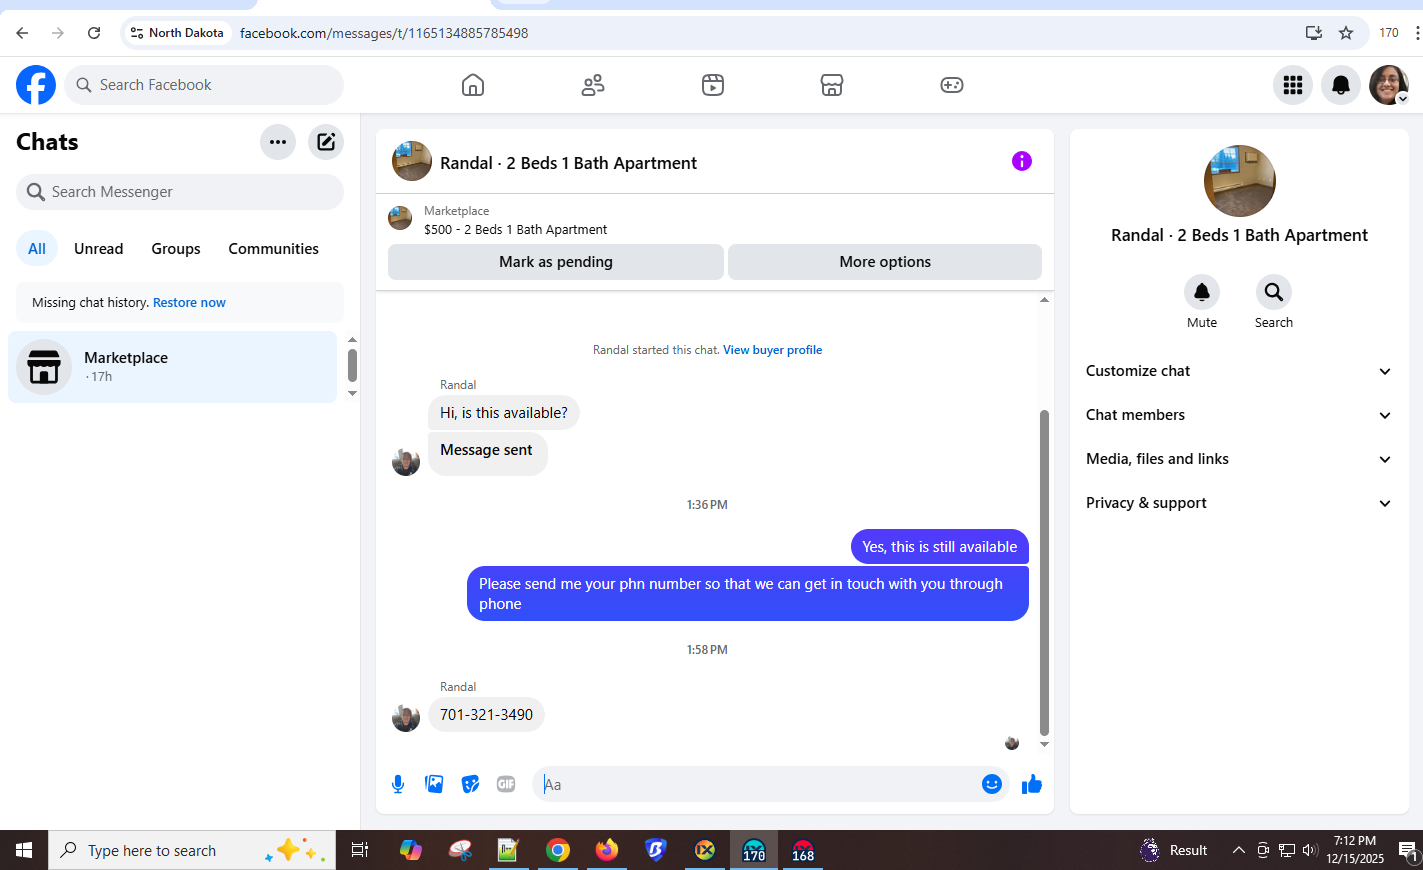The height and width of the screenshot is (870, 1423).
Task: Click the "Yes, this is still available" message
Action: click(940, 547)
